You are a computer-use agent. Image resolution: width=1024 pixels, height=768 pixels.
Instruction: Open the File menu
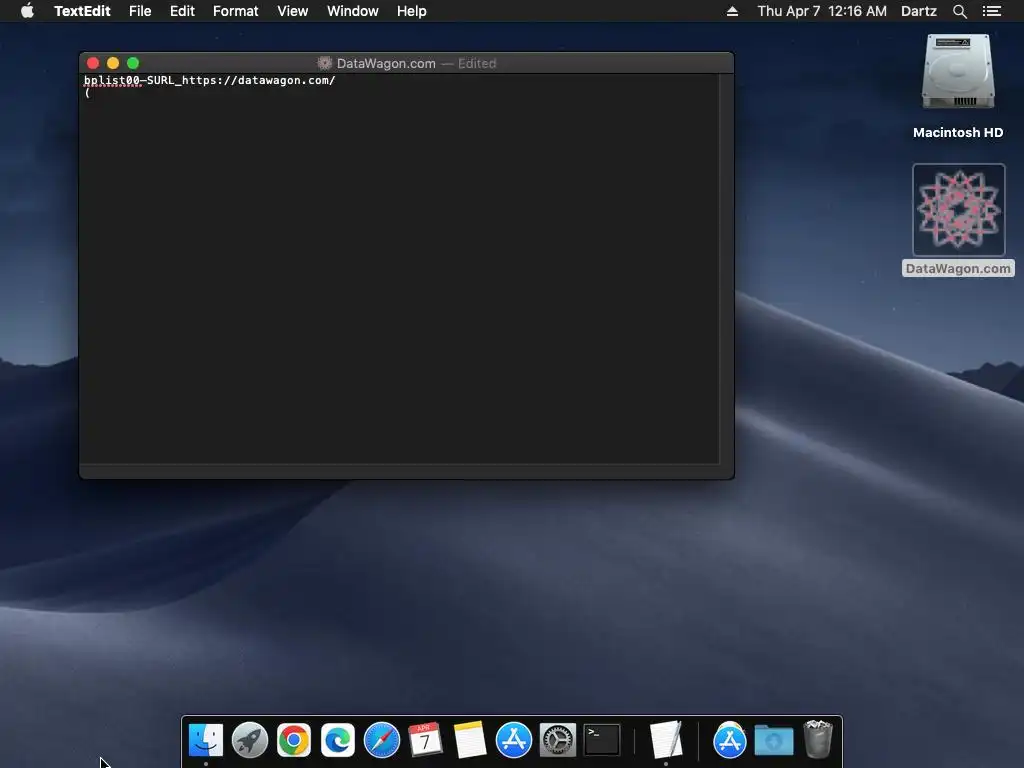coord(140,11)
